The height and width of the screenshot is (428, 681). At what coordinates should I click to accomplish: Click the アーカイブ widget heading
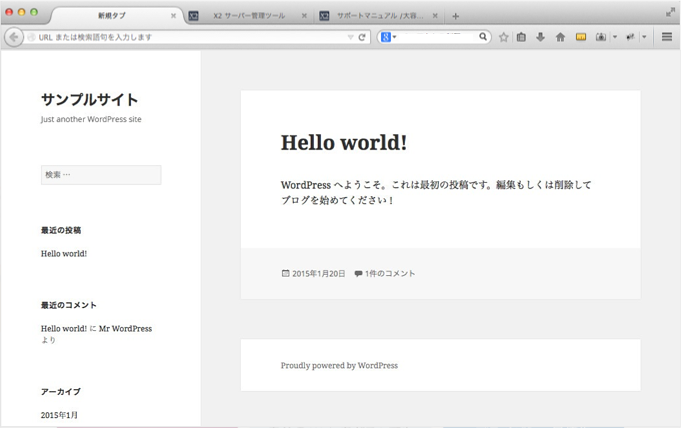[x=60, y=392]
